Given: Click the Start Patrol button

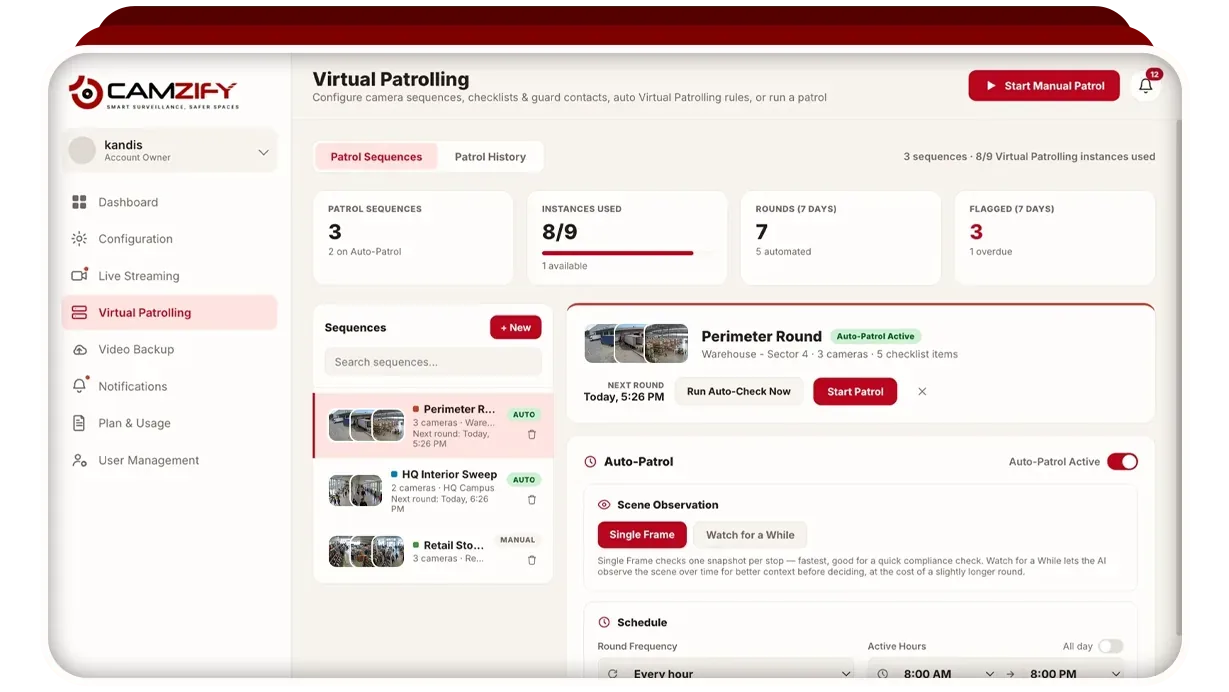Looking at the screenshot, I should click(855, 392).
